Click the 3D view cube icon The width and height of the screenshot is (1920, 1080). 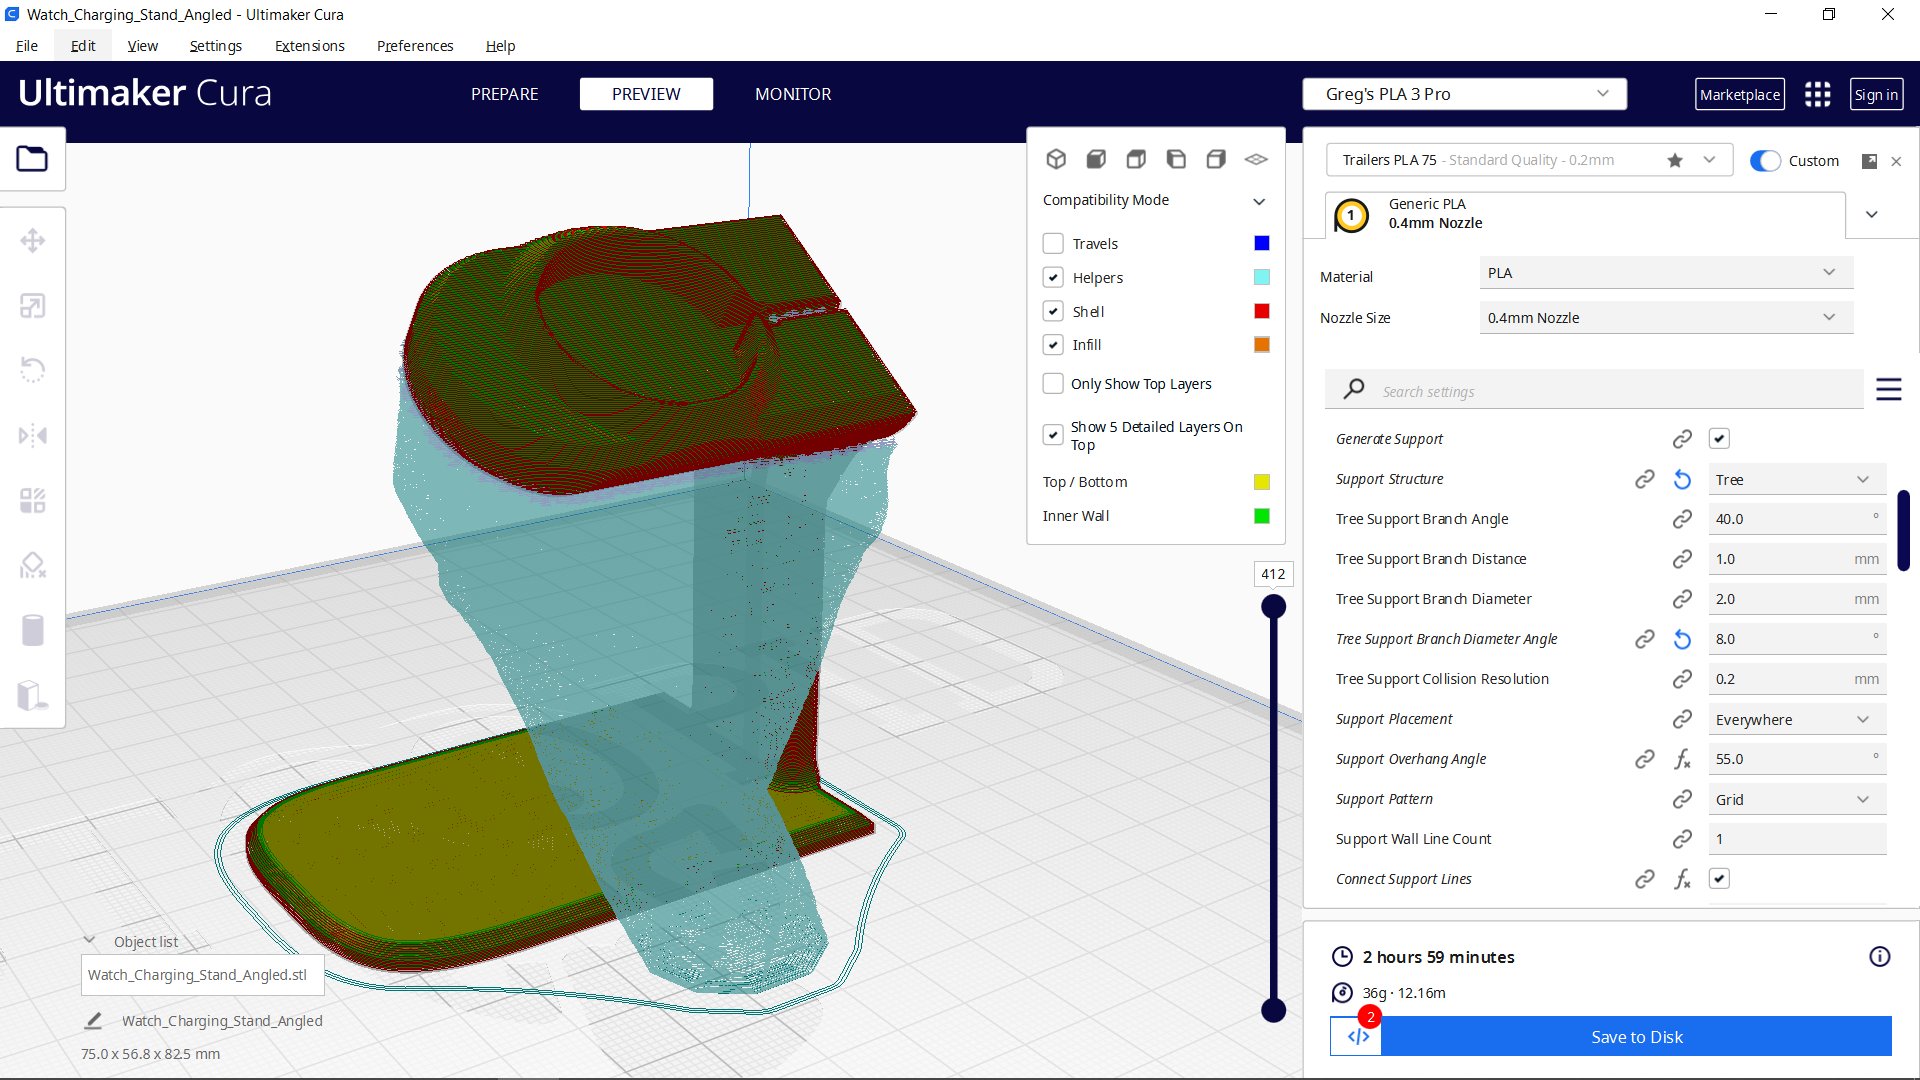pyautogui.click(x=1056, y=159)
